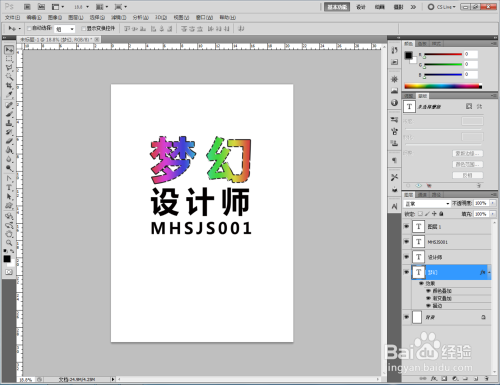The height and width of the screenshot is (385, 500).
Task: Click the add pixel mask icon in Masks panel
Action: tap(469, 106)
